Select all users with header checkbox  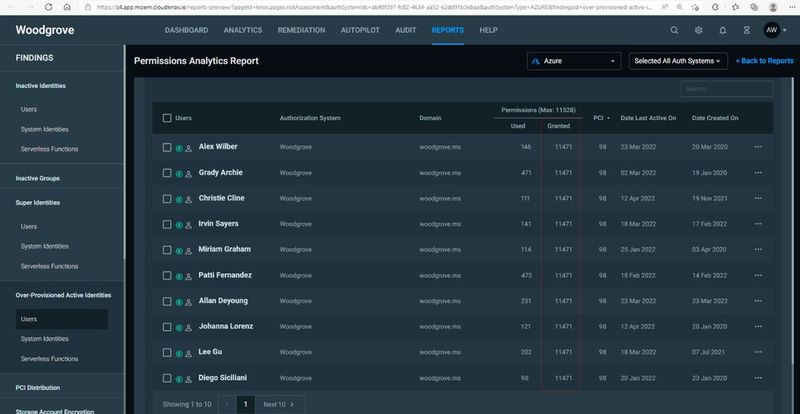click(167, 118)
